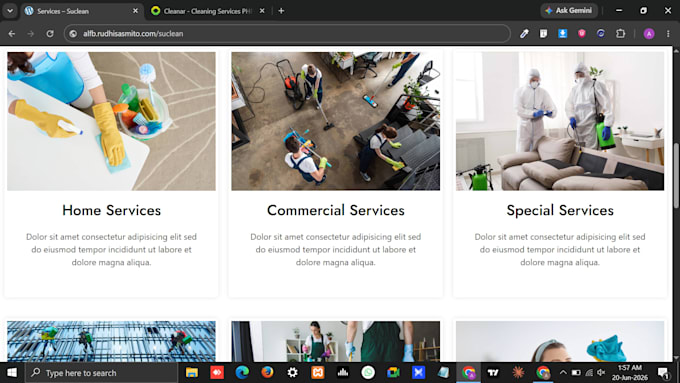Screen dimensions: 680x383
Task: Open the Extensions puzzle piece menu
Action: pyautogui.click(x=621, y=33)
